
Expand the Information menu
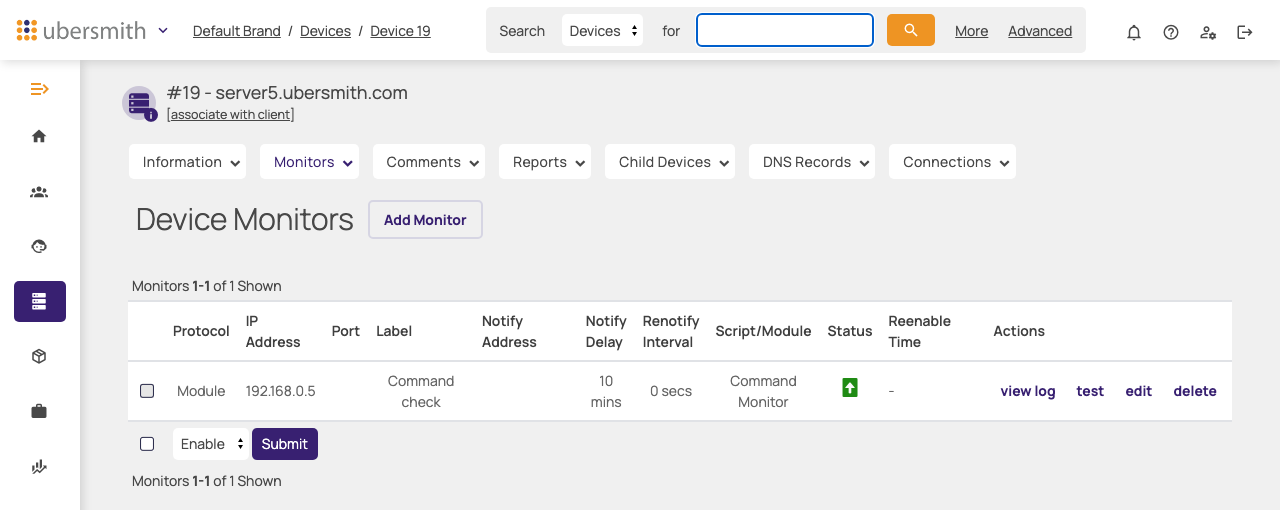tap(187, 162)
